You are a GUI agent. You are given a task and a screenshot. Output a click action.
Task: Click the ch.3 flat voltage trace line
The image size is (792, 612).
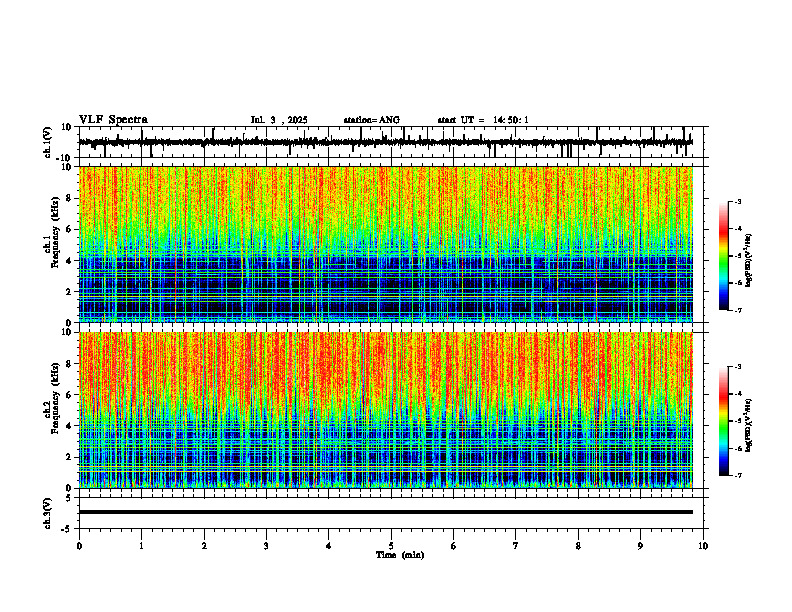coord(385,512)
